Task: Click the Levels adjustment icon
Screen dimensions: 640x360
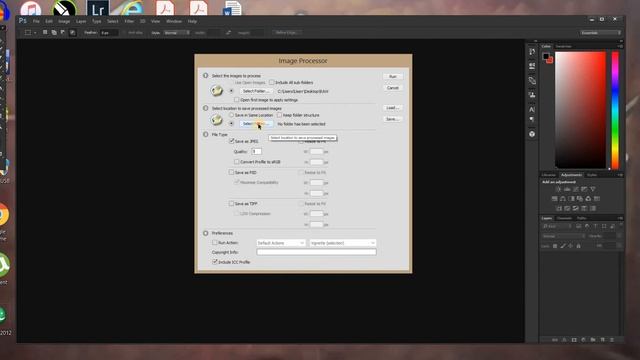Action: click(x=567, y=189)
